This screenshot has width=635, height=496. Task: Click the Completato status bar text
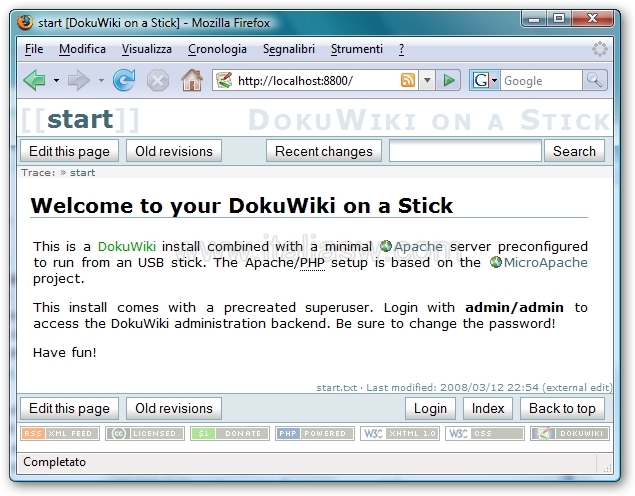pos(54,462)
